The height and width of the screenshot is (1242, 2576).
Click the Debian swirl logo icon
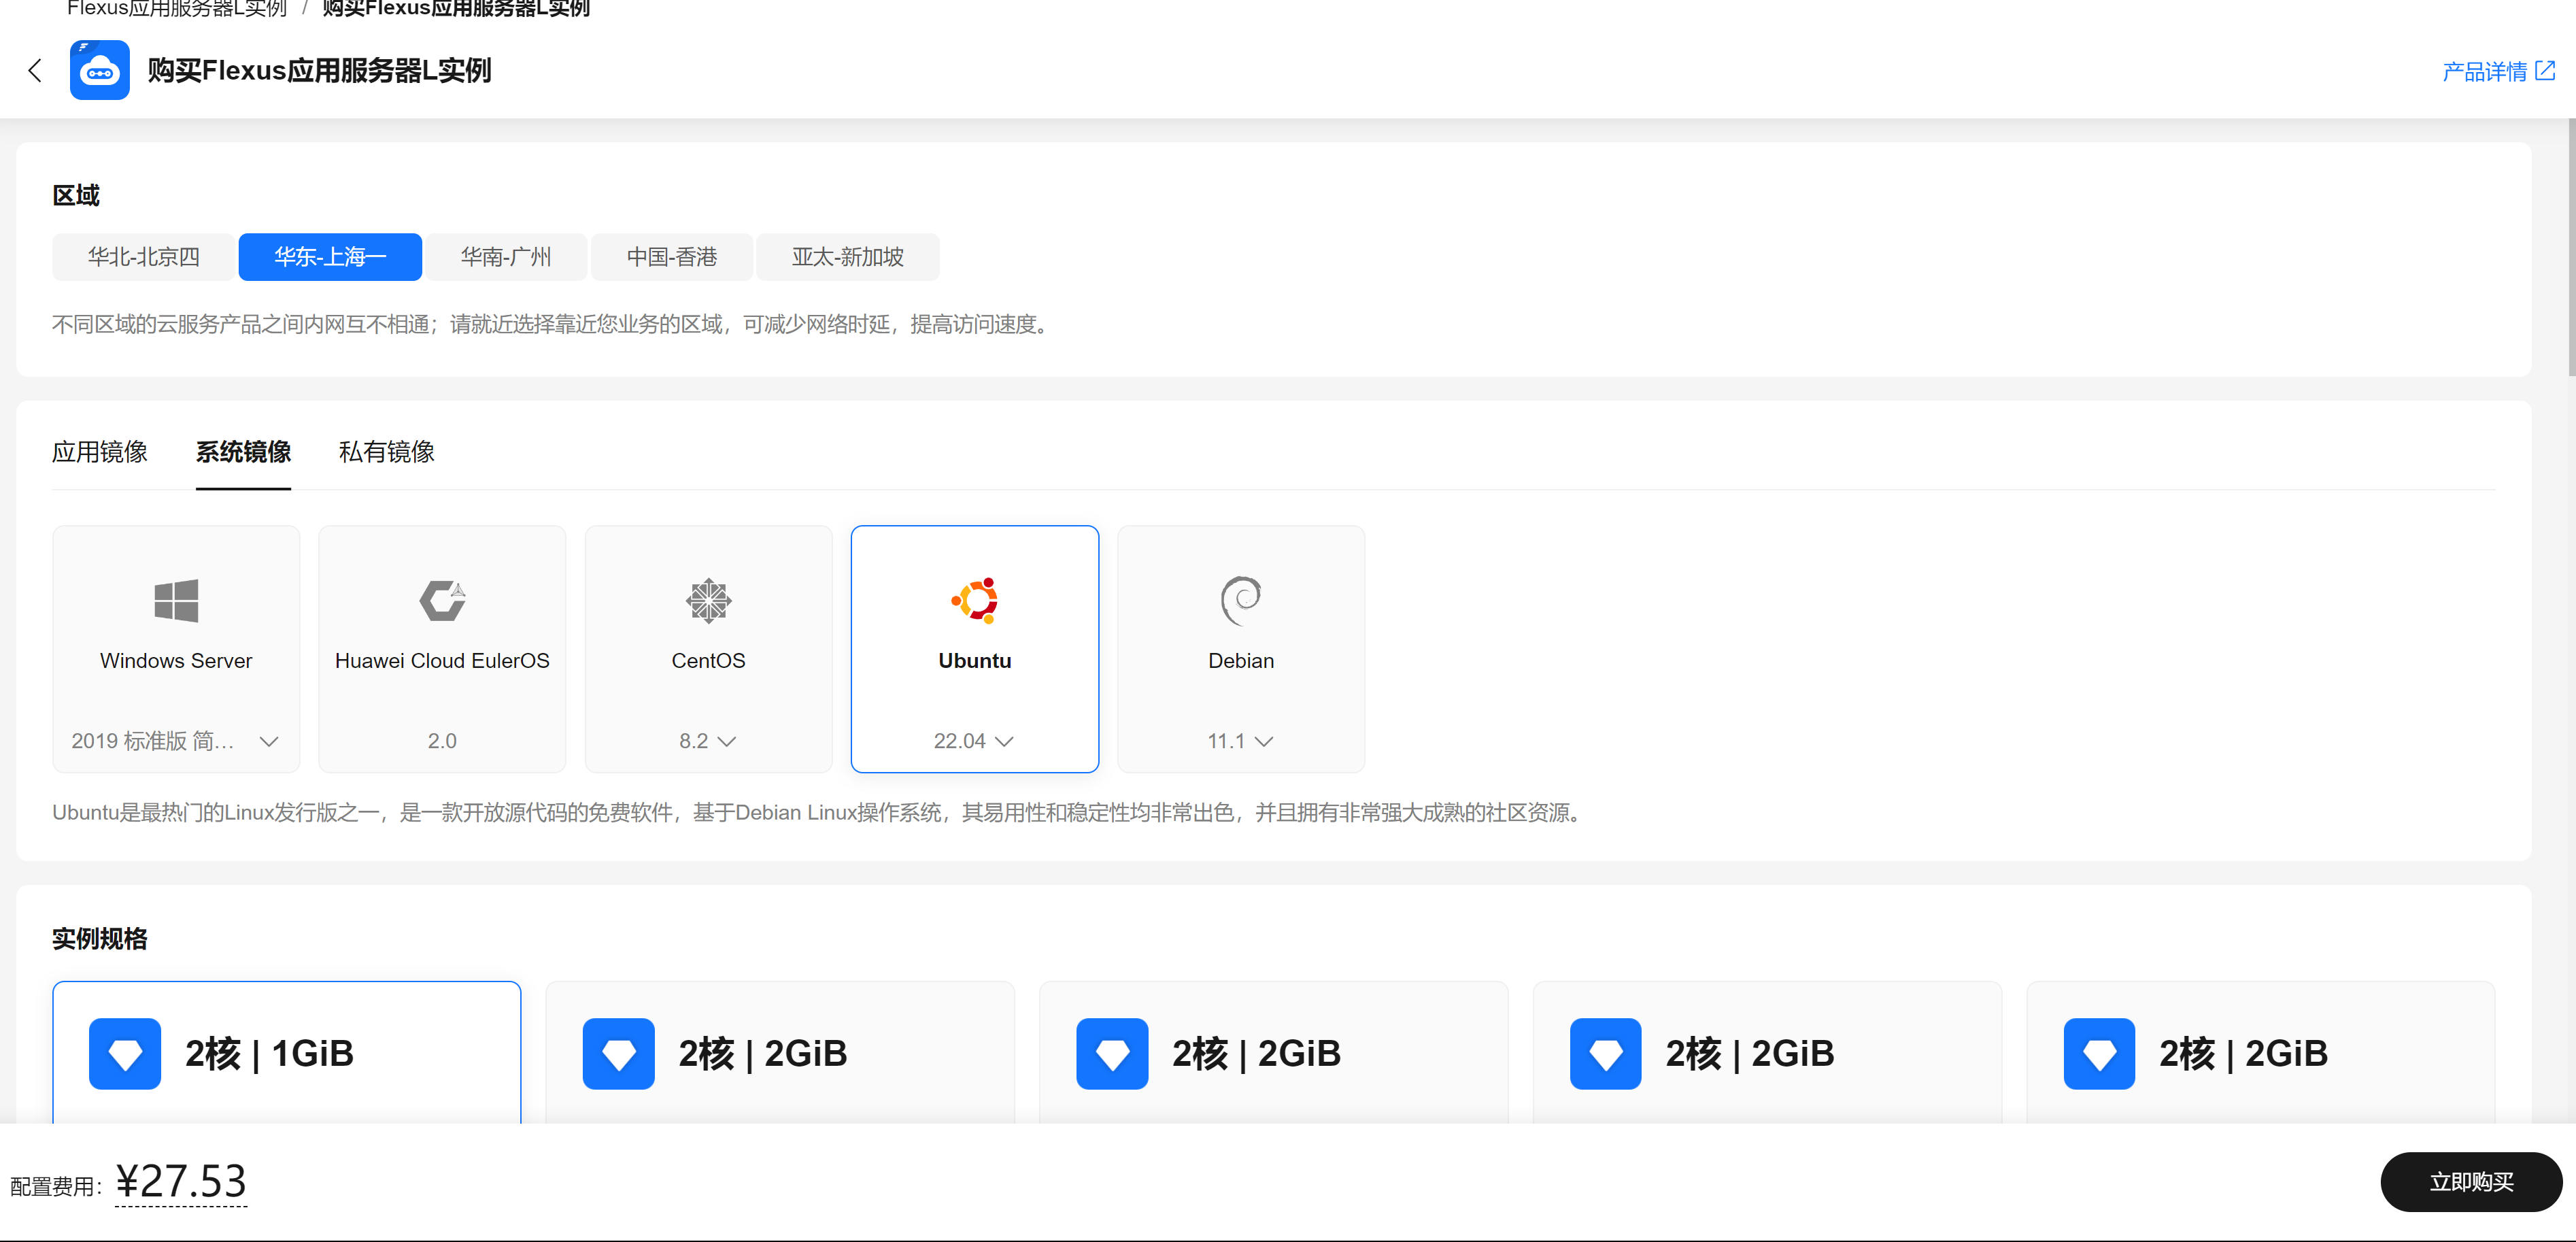(x=1240, y=600)
